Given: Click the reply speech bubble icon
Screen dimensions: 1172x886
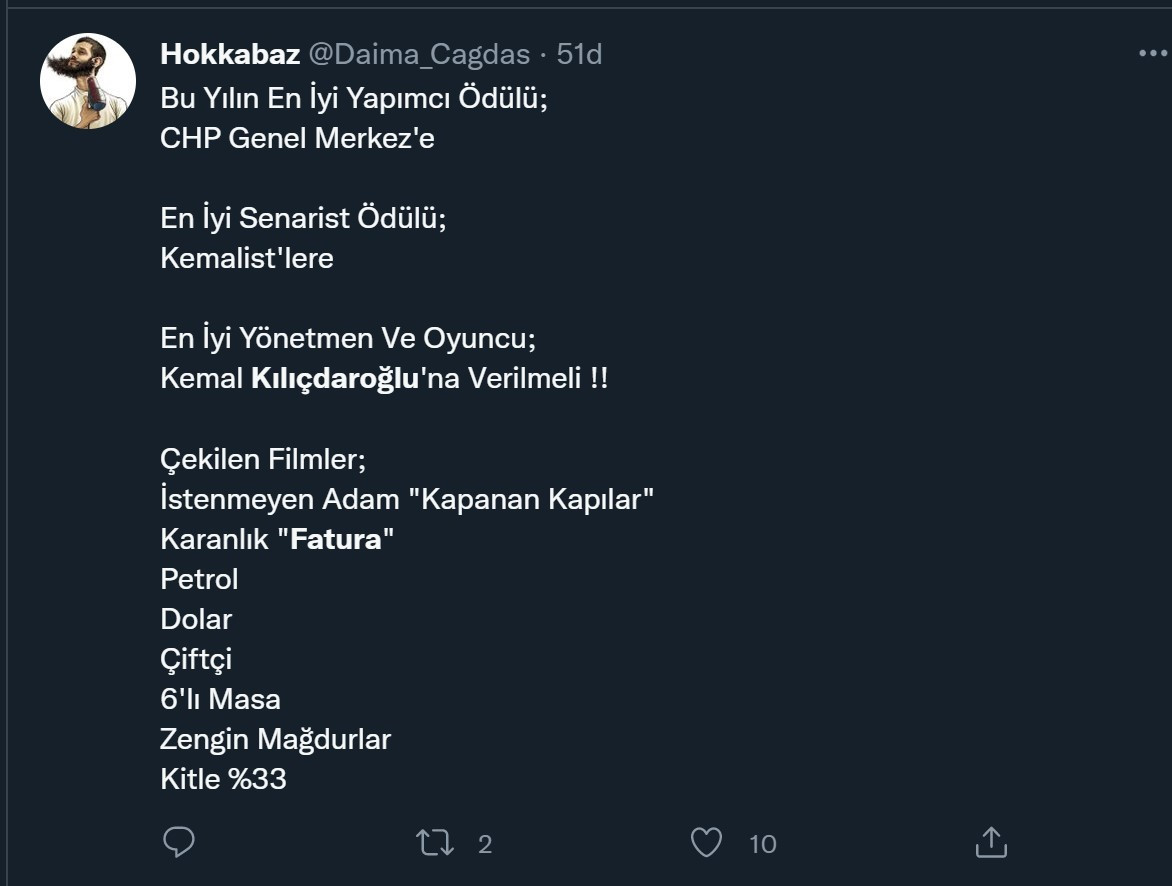Looking at the screenshot, I should tap(178, 843).
